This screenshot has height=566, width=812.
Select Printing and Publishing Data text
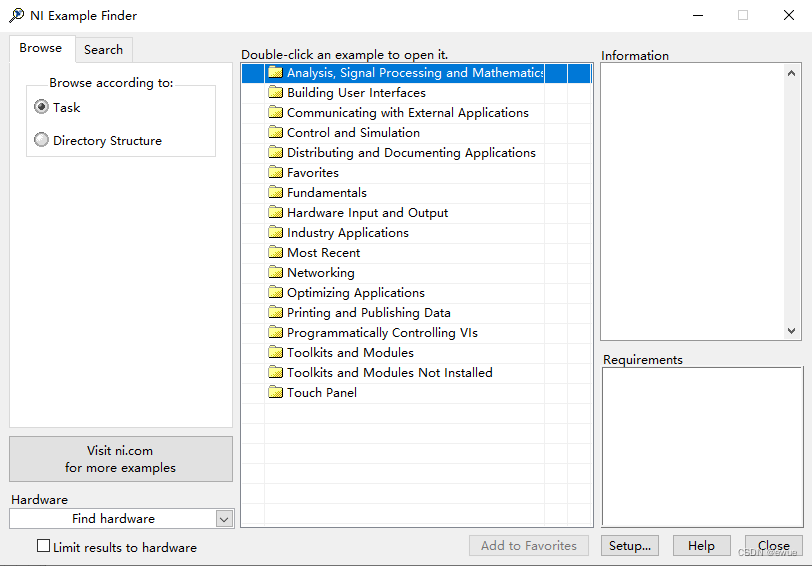pyautogui.click(x=369, y=313)
